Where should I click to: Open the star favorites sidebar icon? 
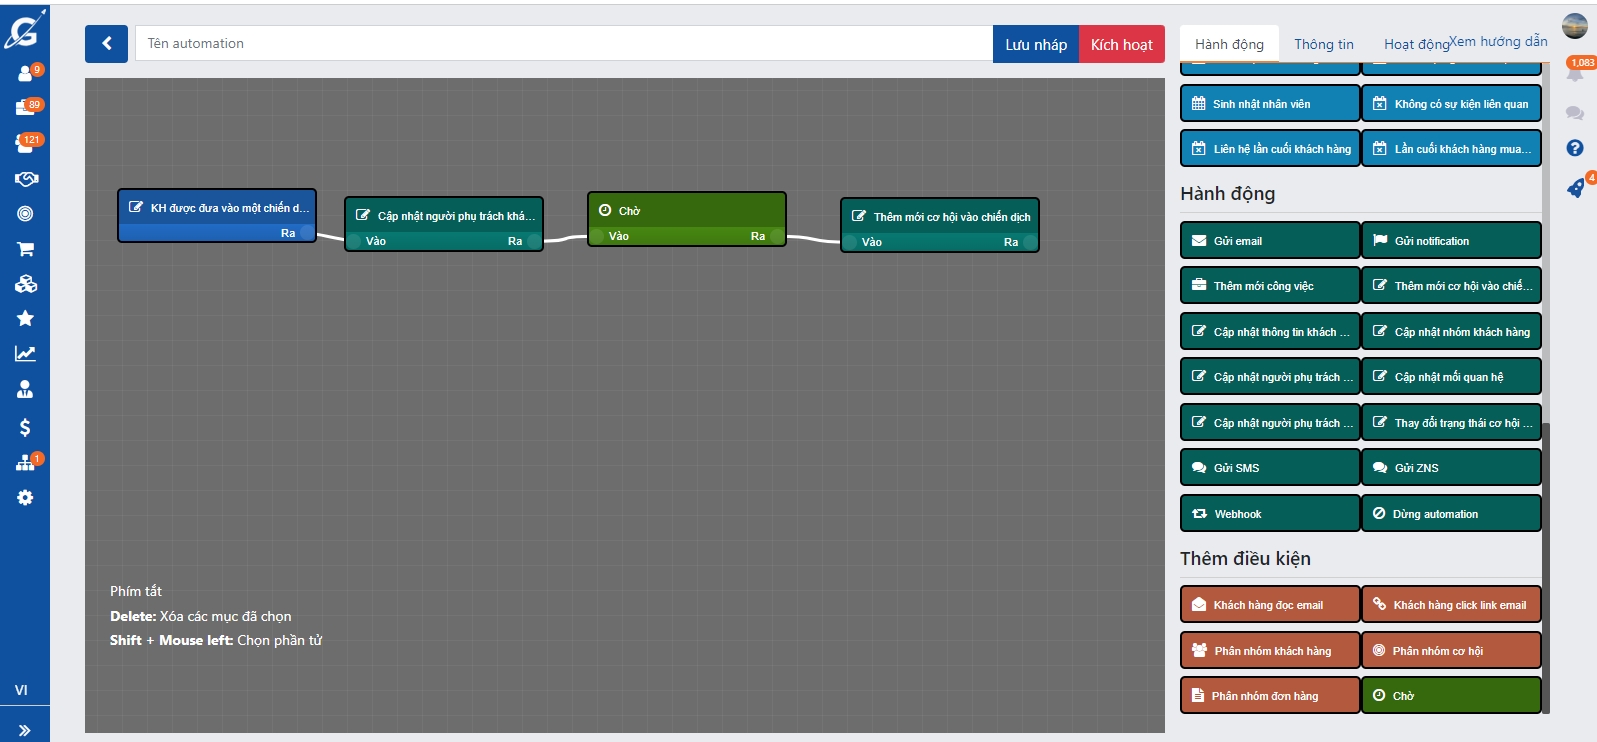coord(25,319)
